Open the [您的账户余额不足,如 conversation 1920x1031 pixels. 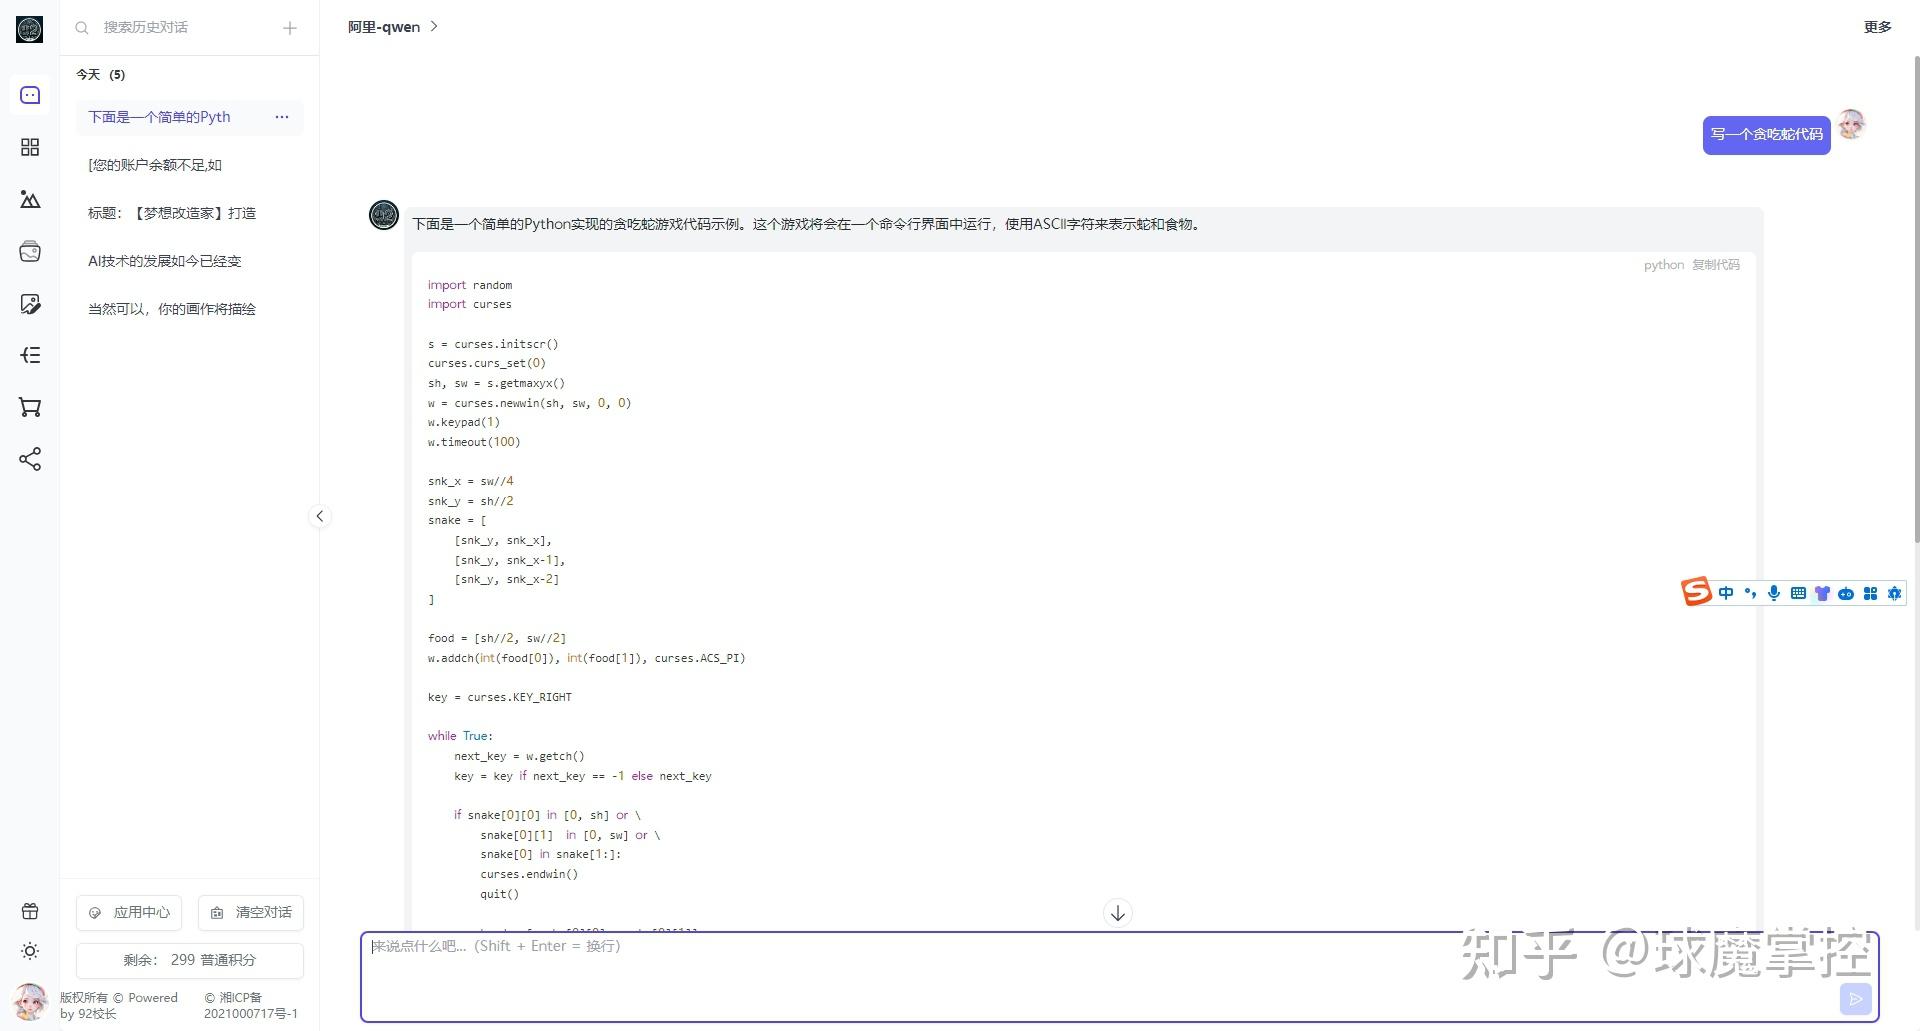click(190, 165)
